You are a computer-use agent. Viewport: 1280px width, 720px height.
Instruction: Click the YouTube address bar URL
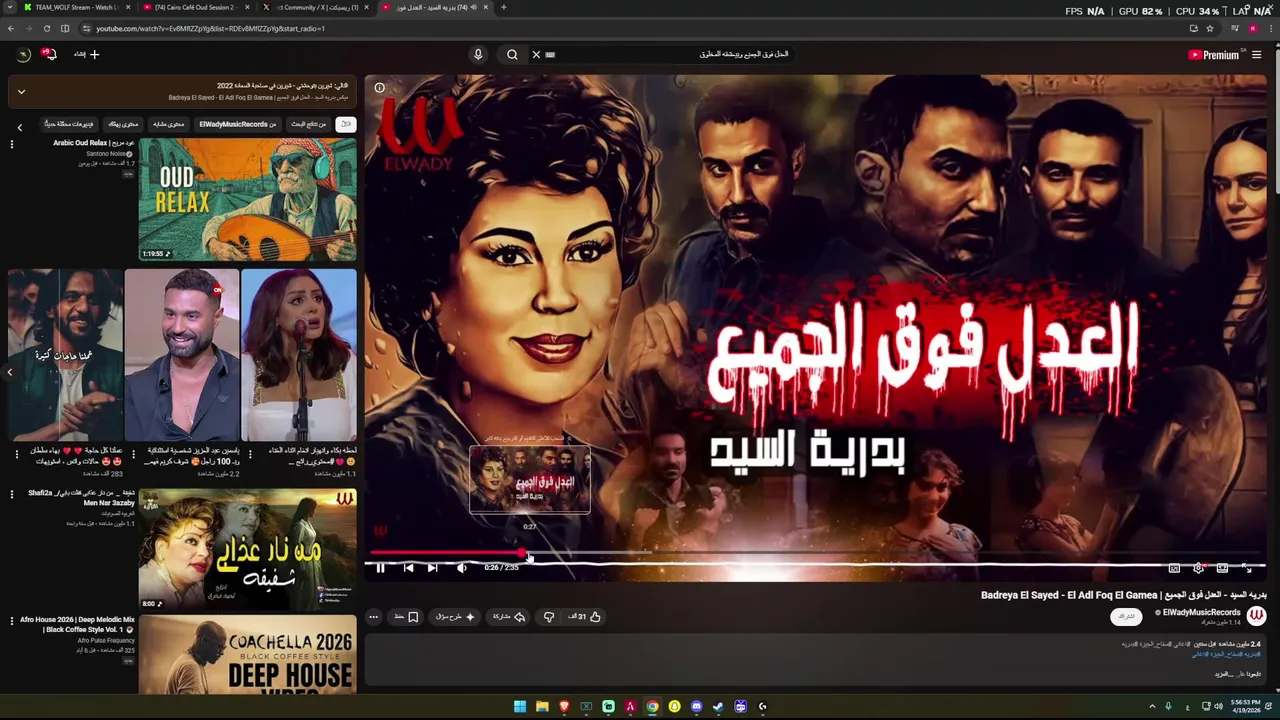(210, 29)
